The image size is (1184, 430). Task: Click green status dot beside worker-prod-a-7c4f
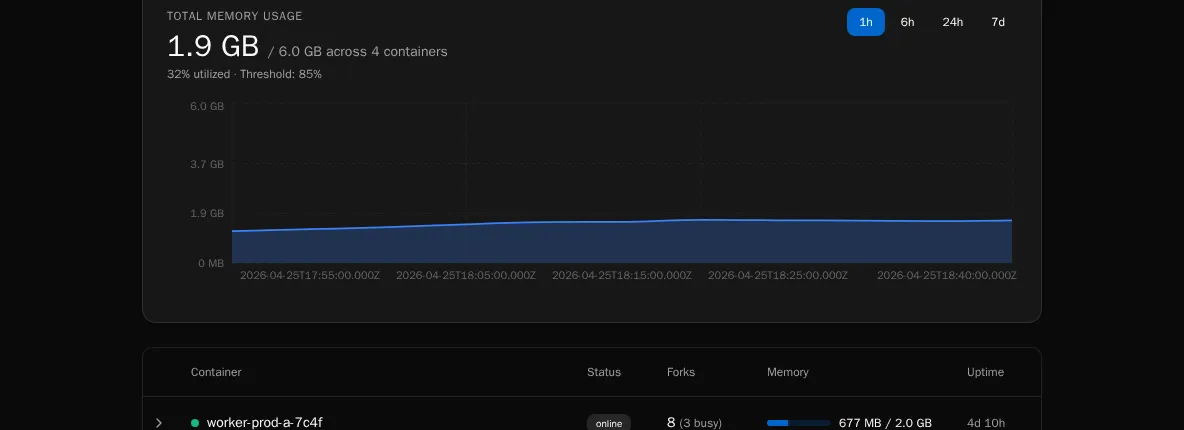tap(195, 423)
